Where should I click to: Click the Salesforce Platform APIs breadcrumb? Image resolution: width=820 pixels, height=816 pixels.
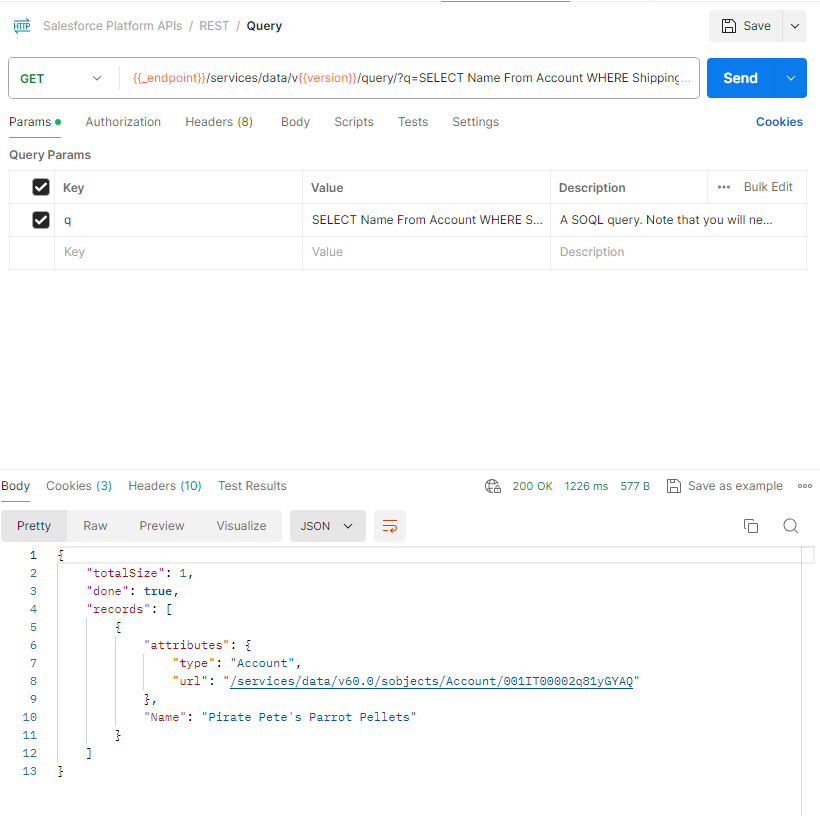[x=112, y=26]
